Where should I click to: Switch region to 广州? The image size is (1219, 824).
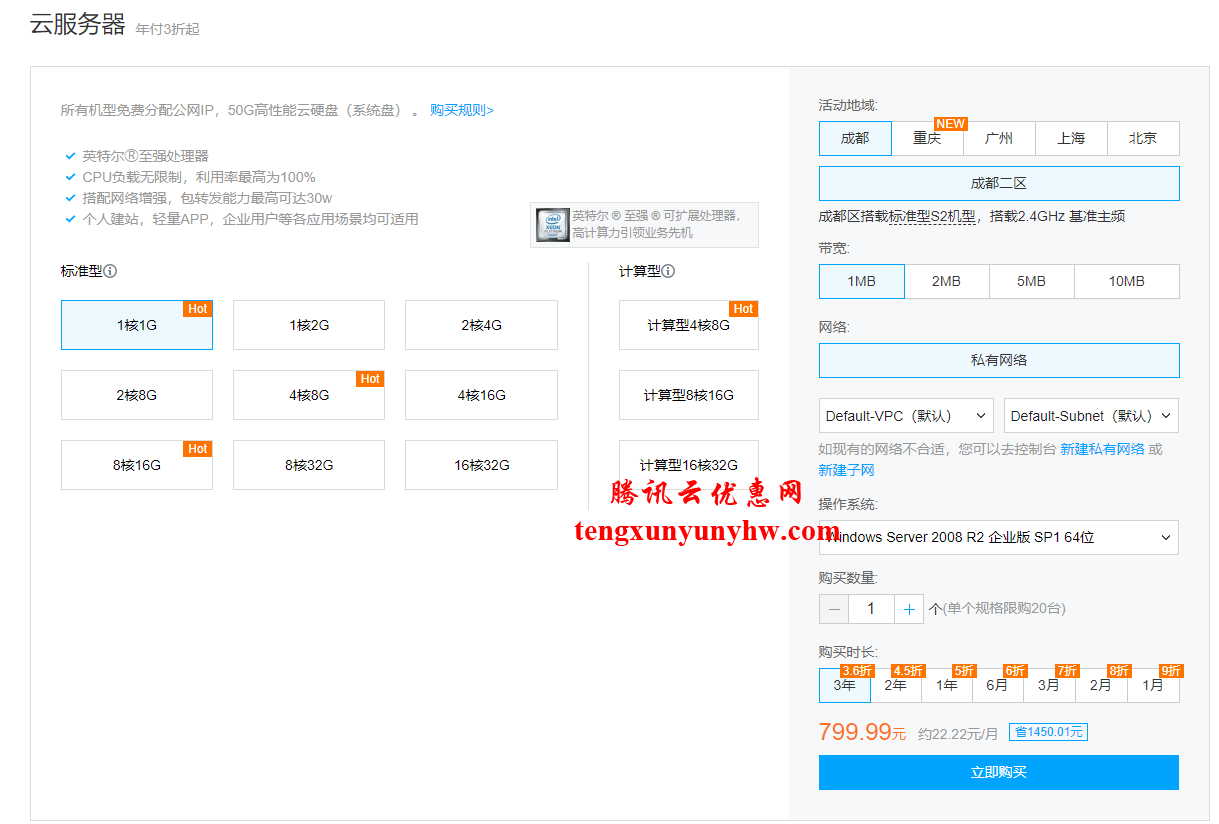(x=999, y=138)
